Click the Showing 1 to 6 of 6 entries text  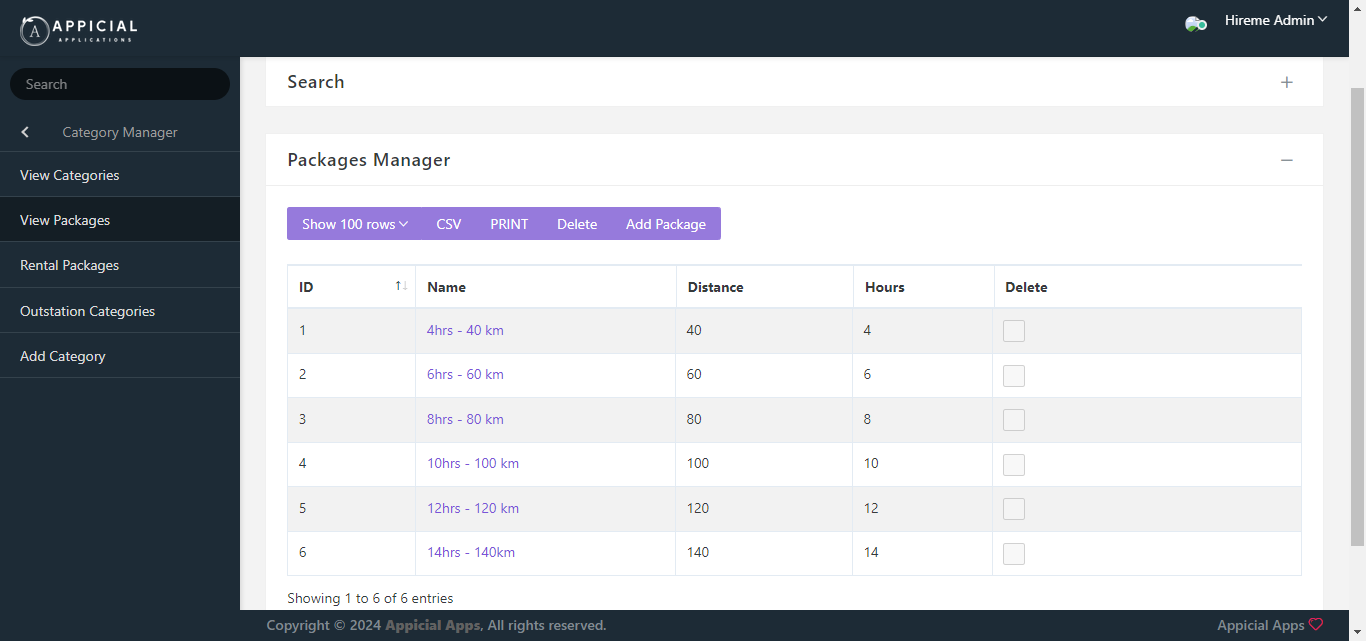370,598
